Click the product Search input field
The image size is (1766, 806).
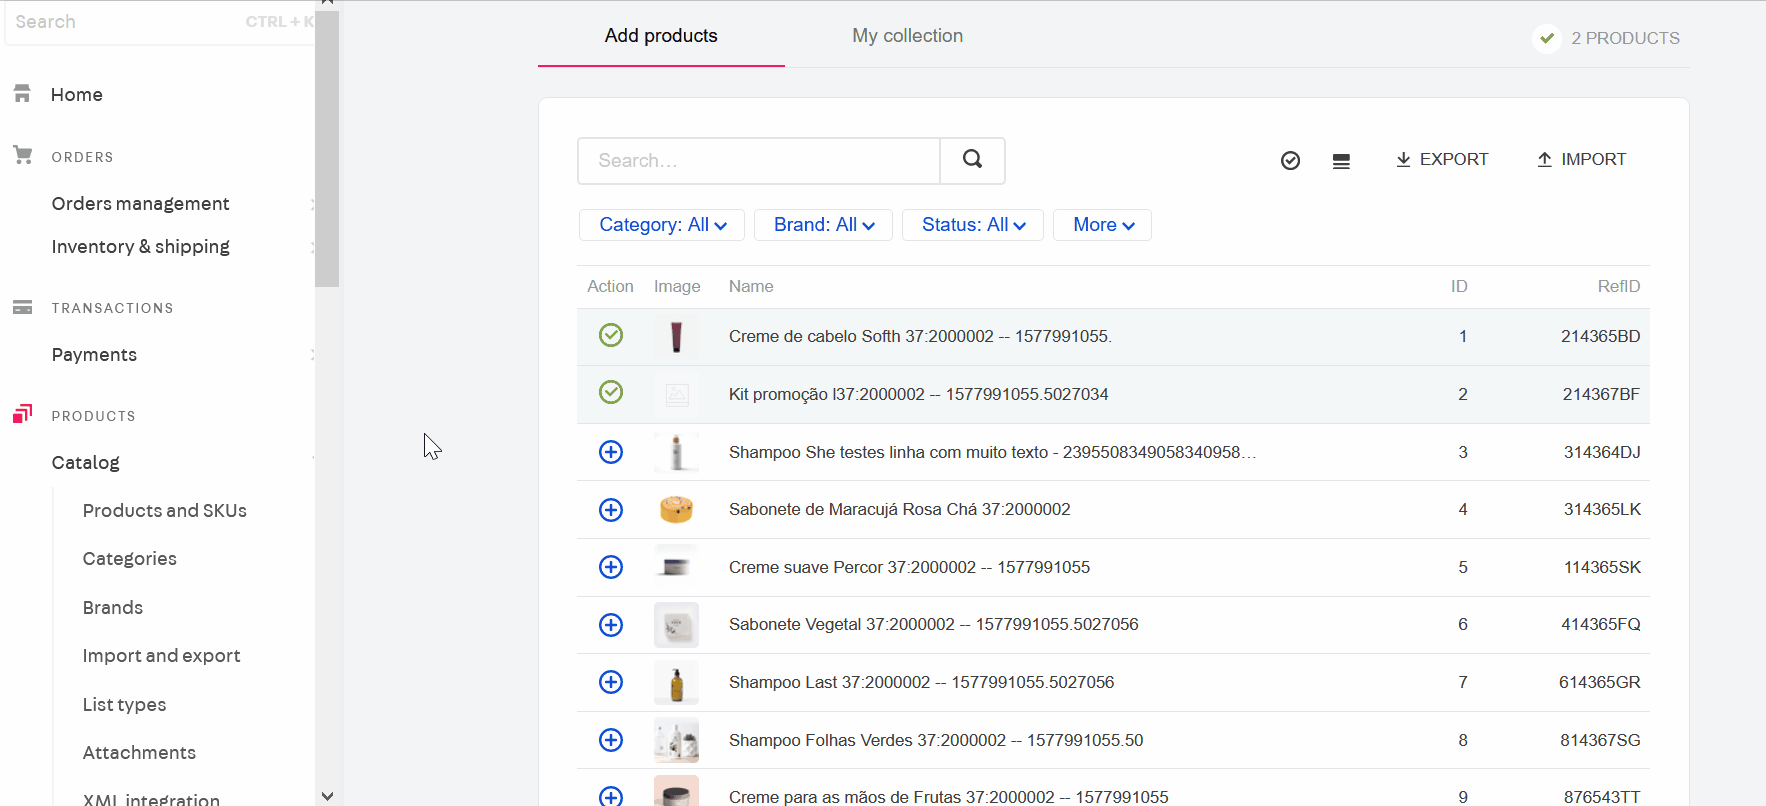pos(758,161)
